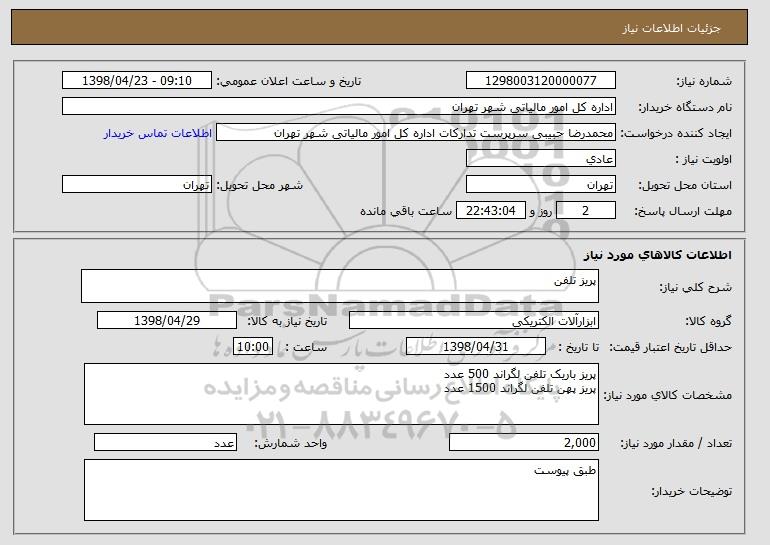This screenshot has height=545, width=770.
Task: Click the label تاریخ نیاز به کالا
Action: click(x=287, y=321)
